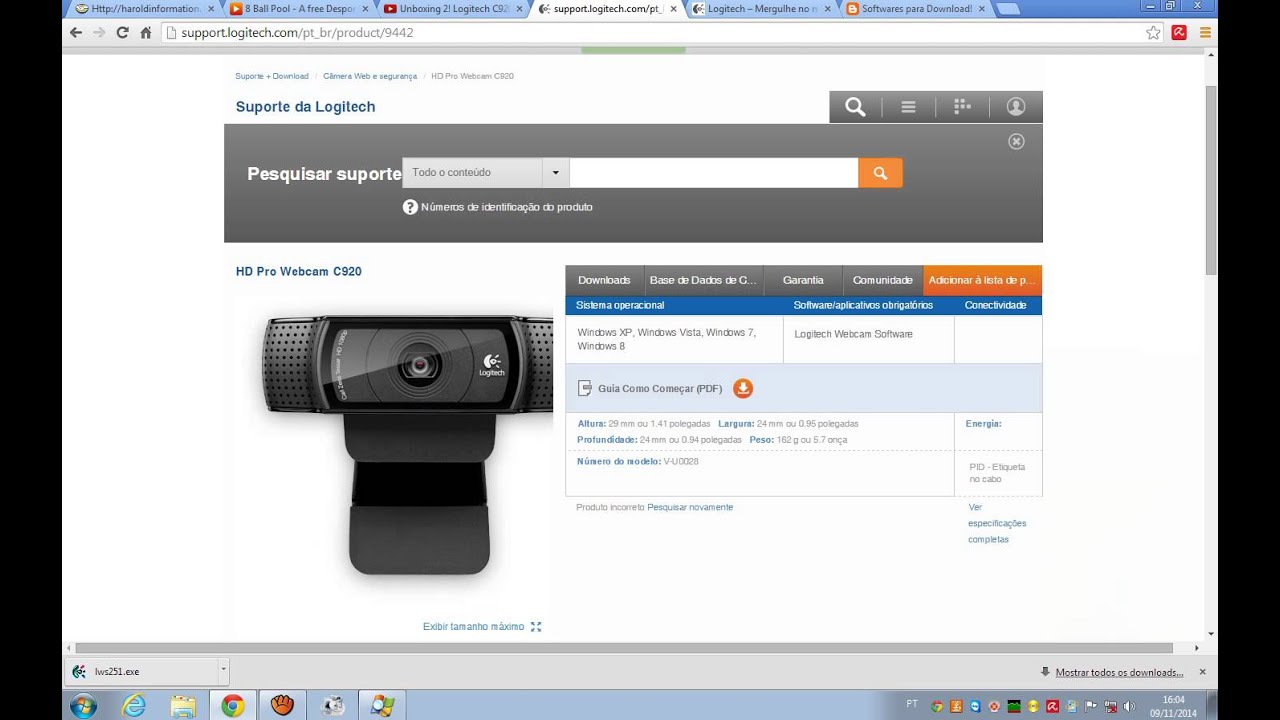Switch to the Base de Dados tab
The image size is (1280, 720).
coord(703,280)
